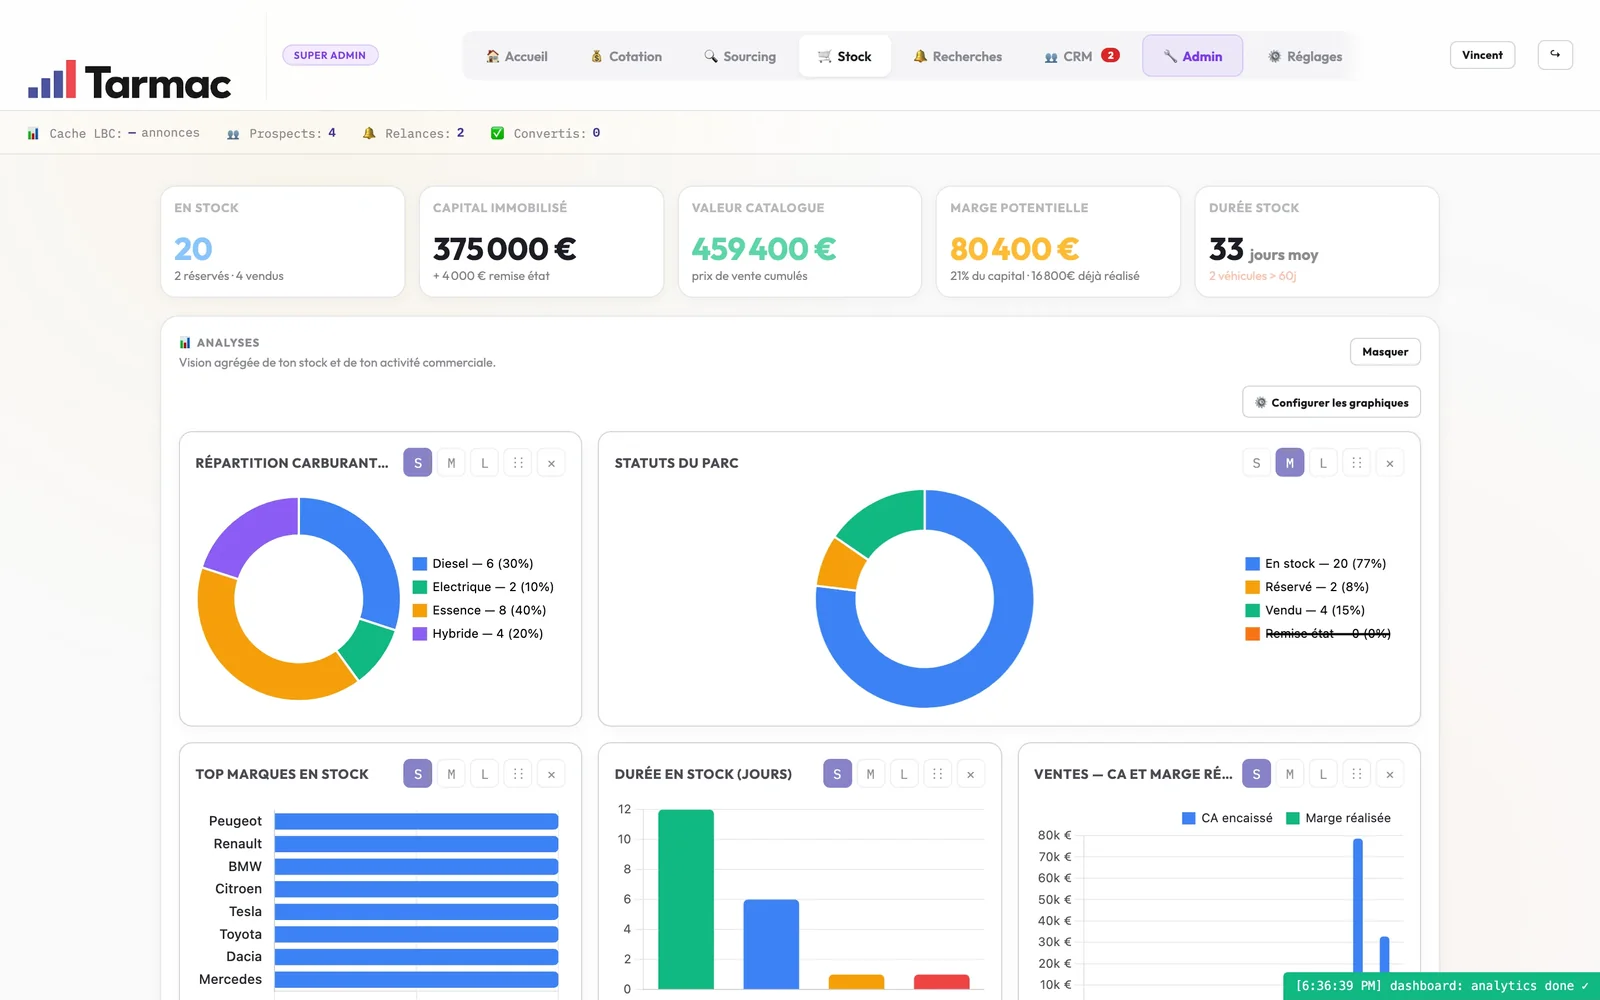Go to the Accueil tab

pos(517,56)
